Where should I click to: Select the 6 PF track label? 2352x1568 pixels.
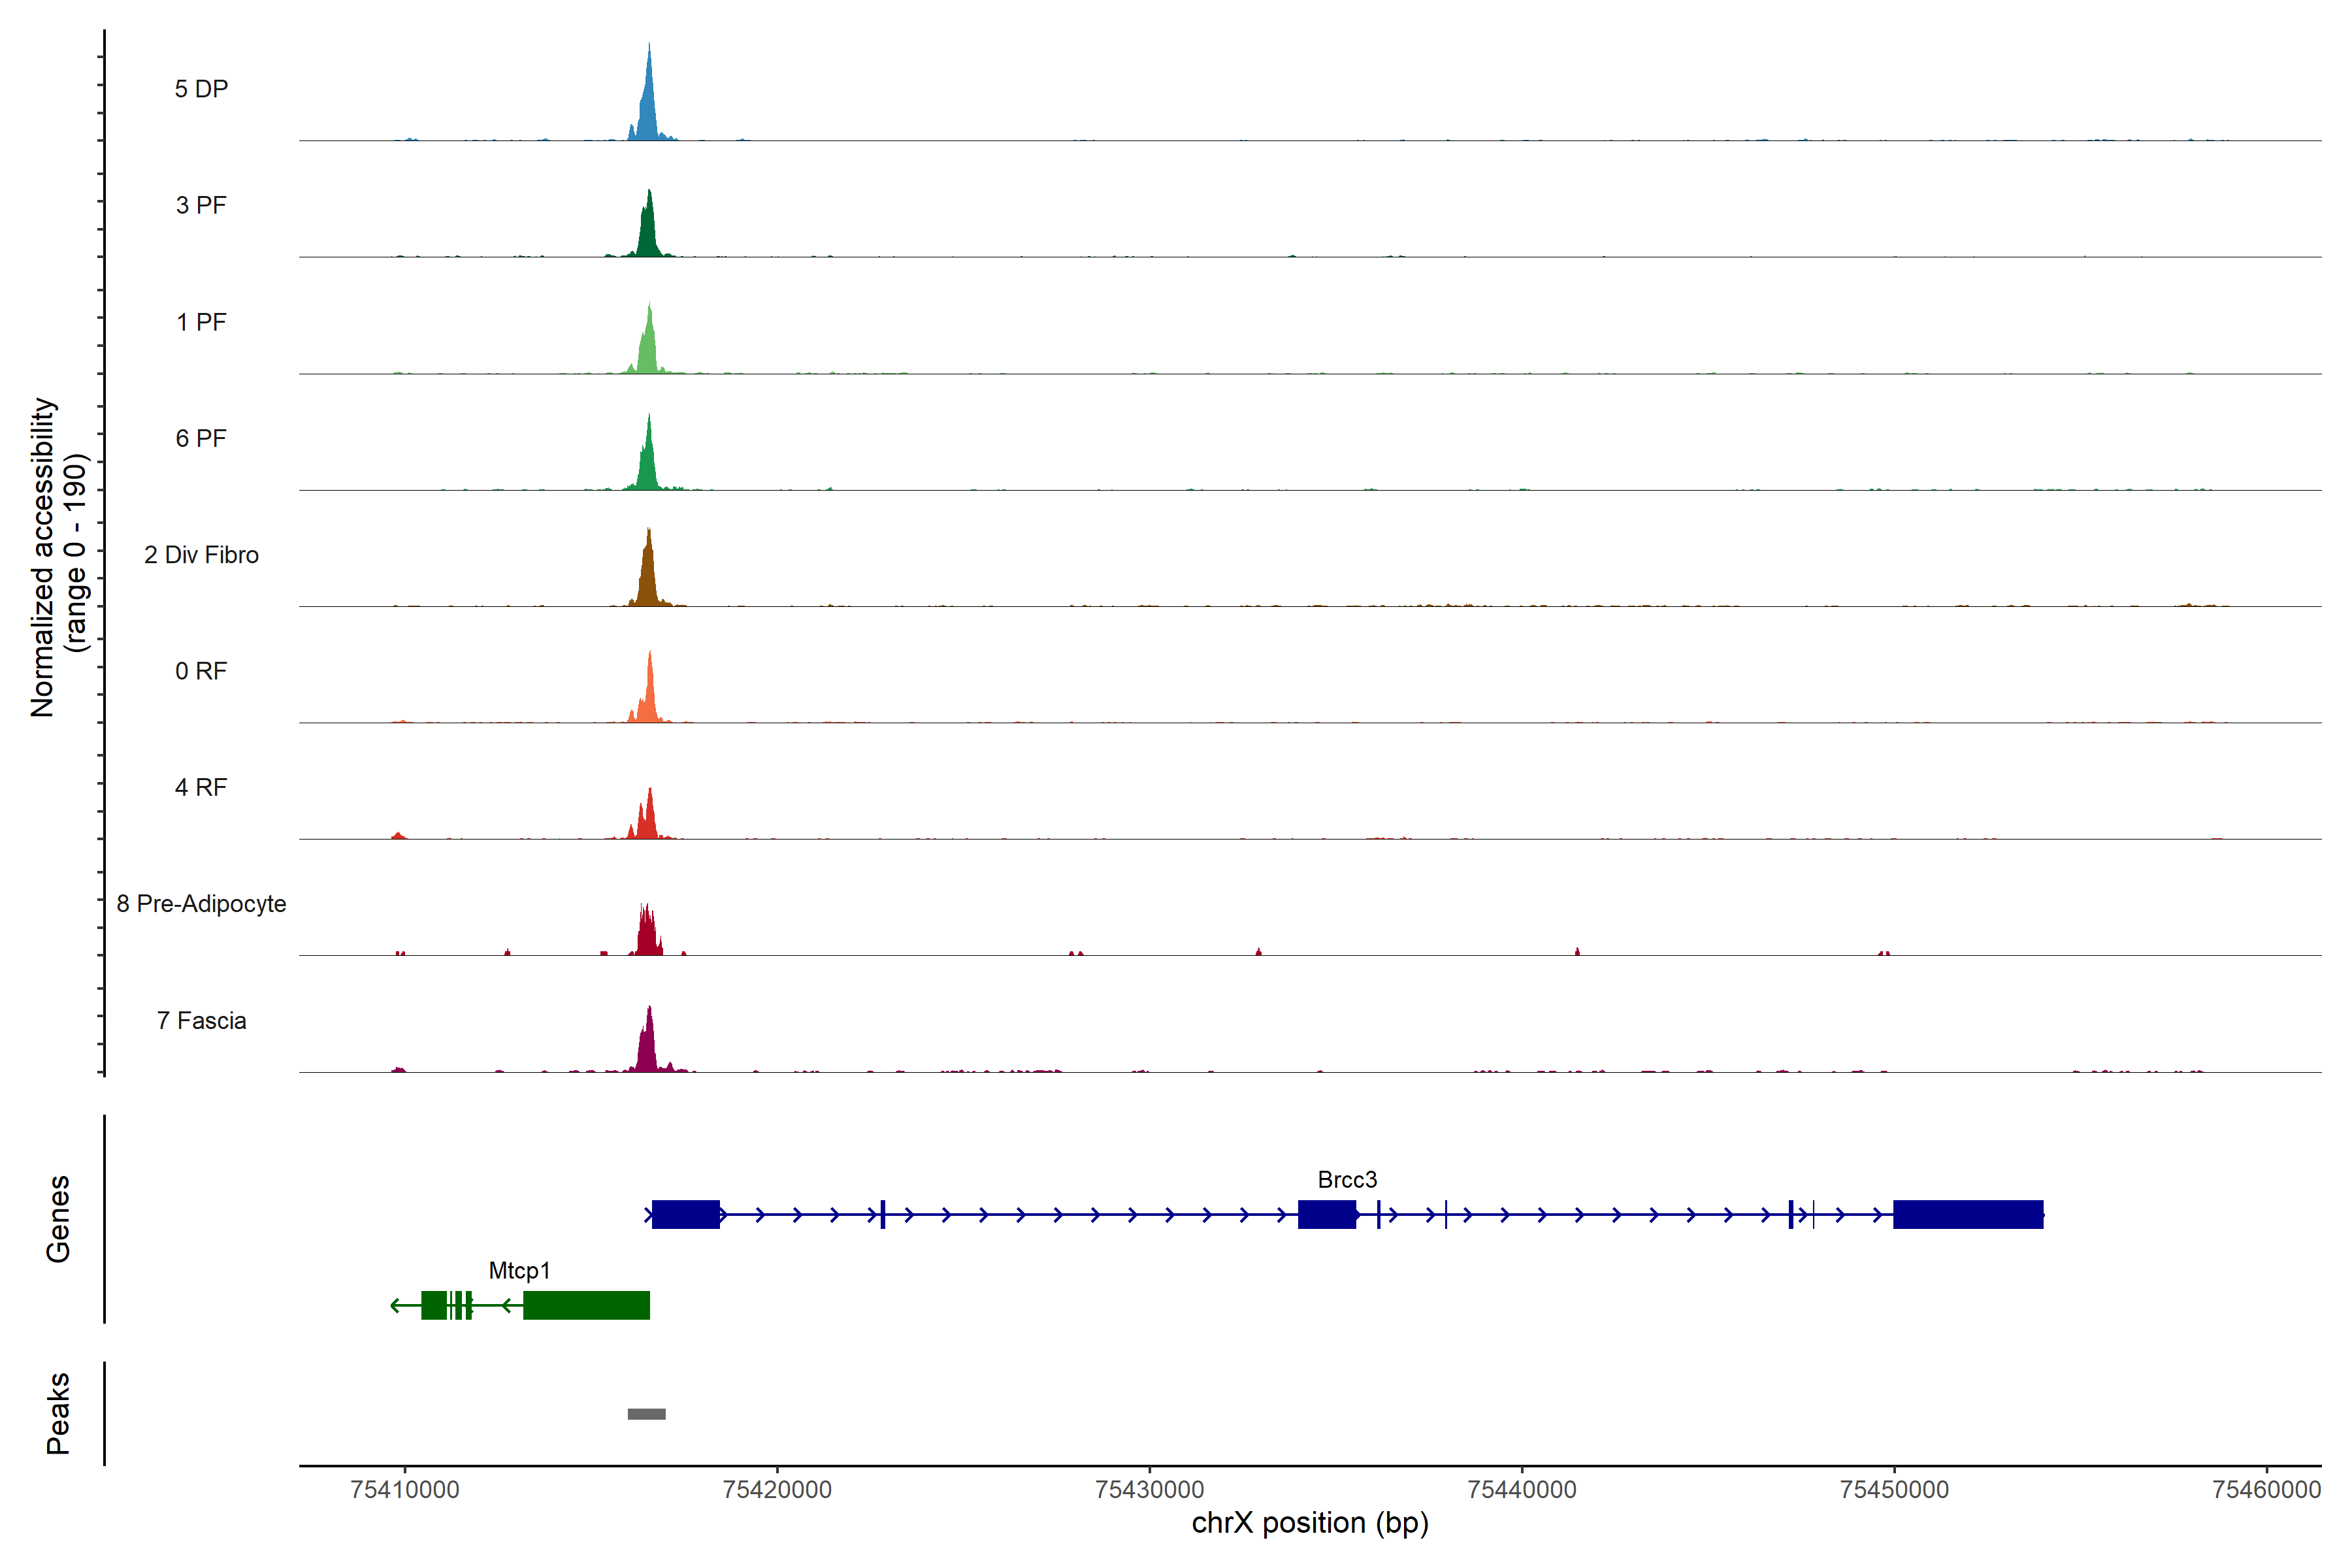(201, 438)
